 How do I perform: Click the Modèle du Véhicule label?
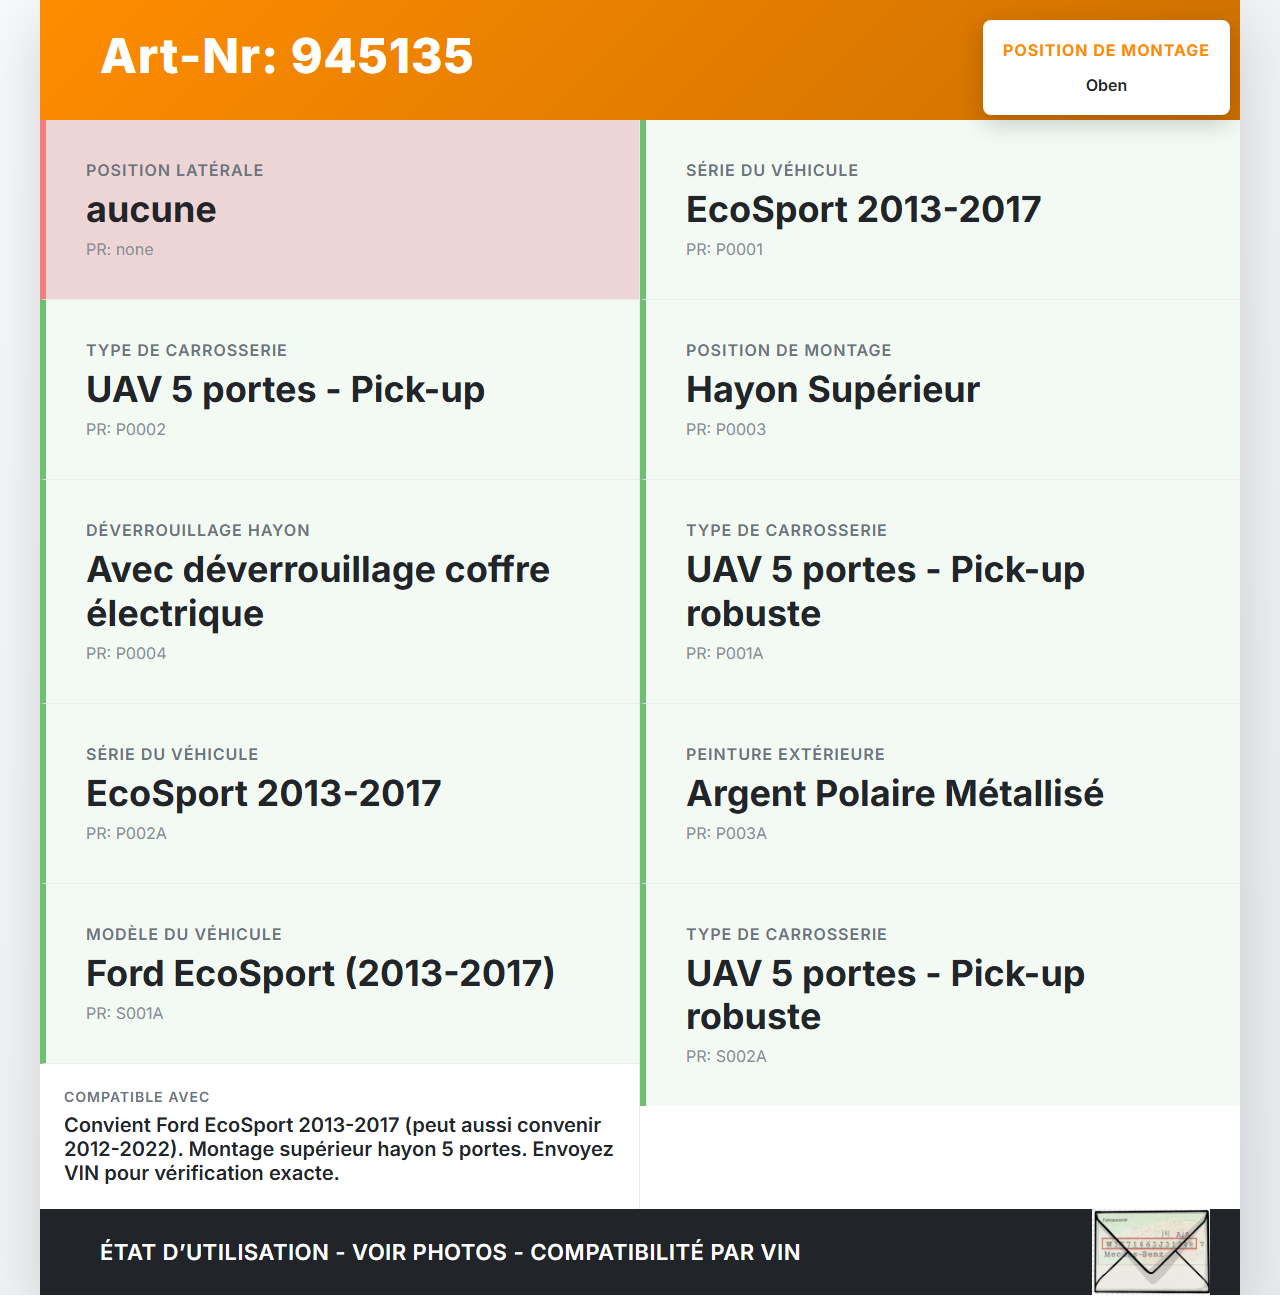coord(184,935)
